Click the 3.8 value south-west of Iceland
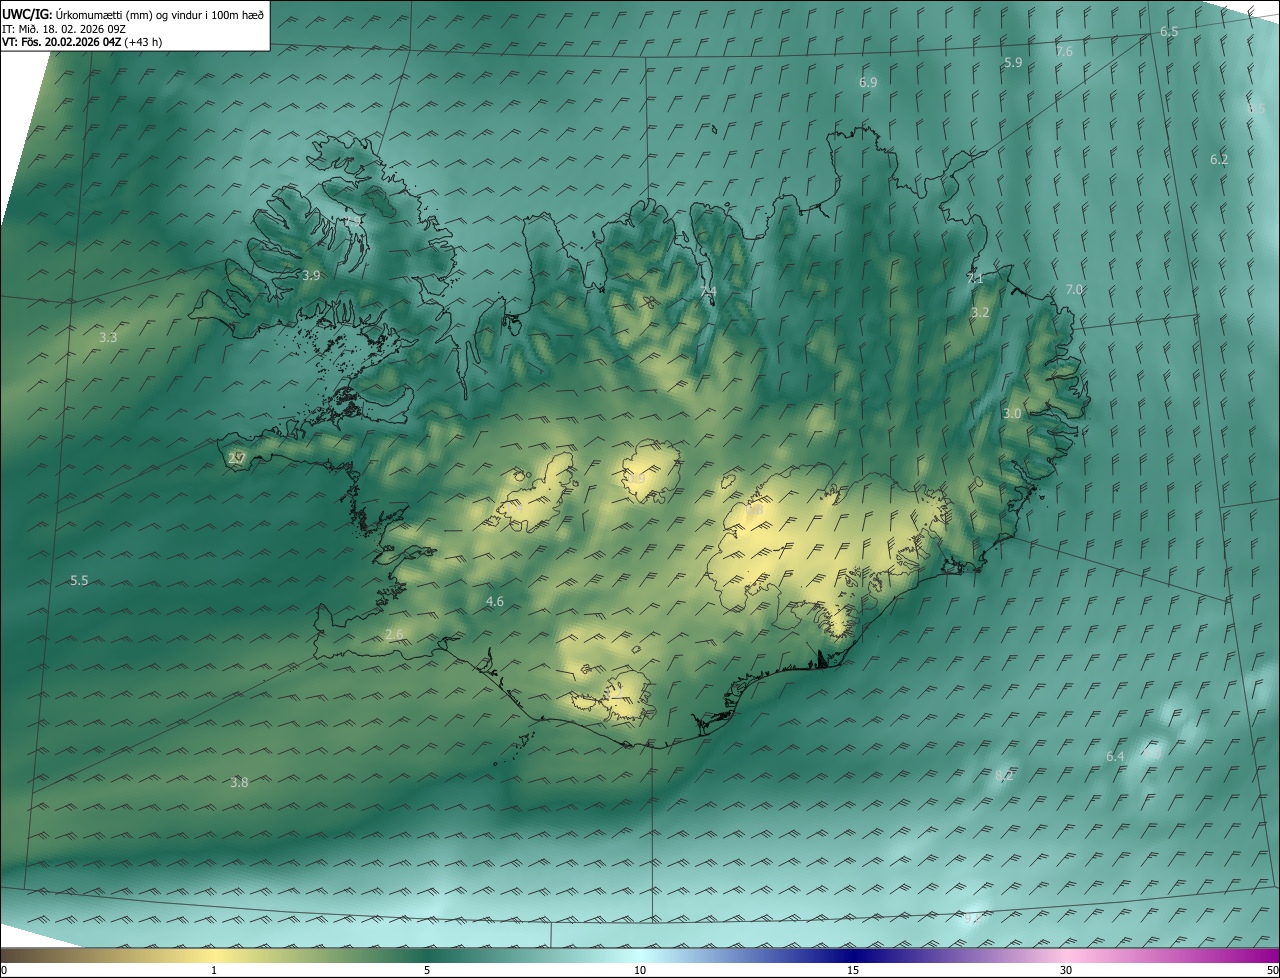The width and height of the screenshot is (1280, 978). (238, 782)
